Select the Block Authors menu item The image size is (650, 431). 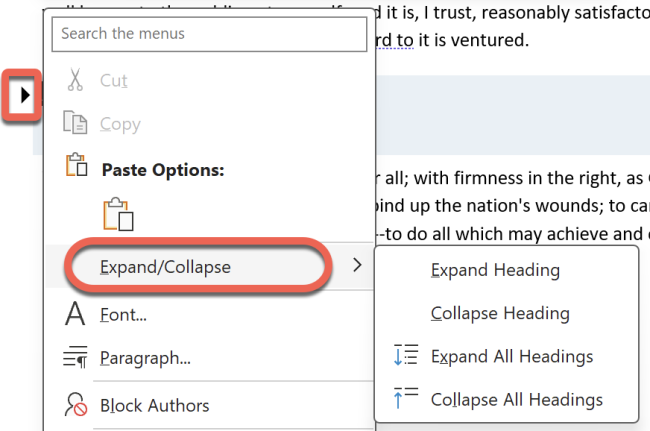coord(154,405)
